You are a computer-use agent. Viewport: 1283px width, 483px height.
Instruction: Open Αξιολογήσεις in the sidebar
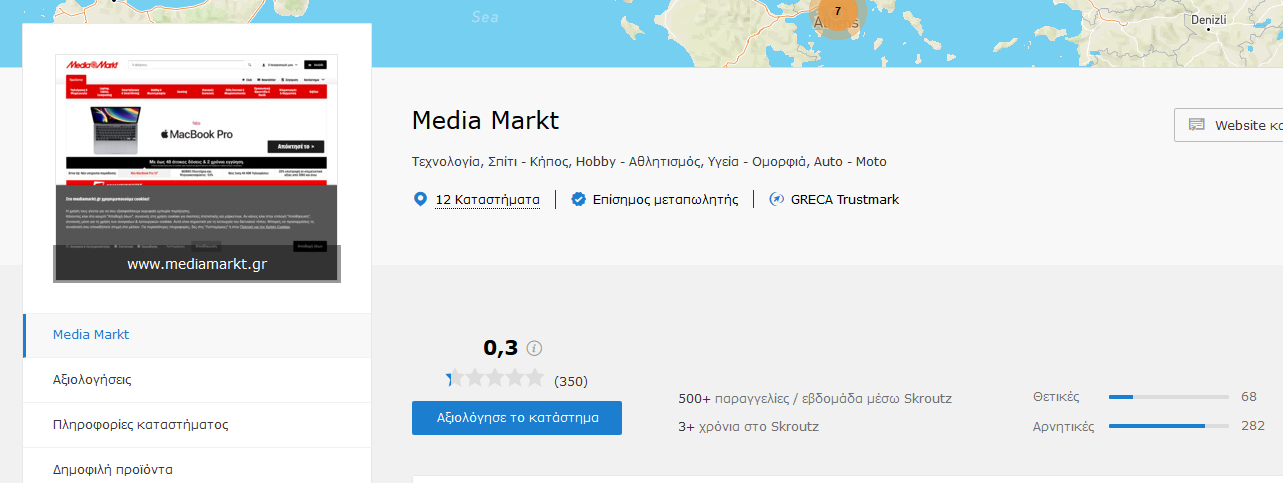tap(197, 380)
